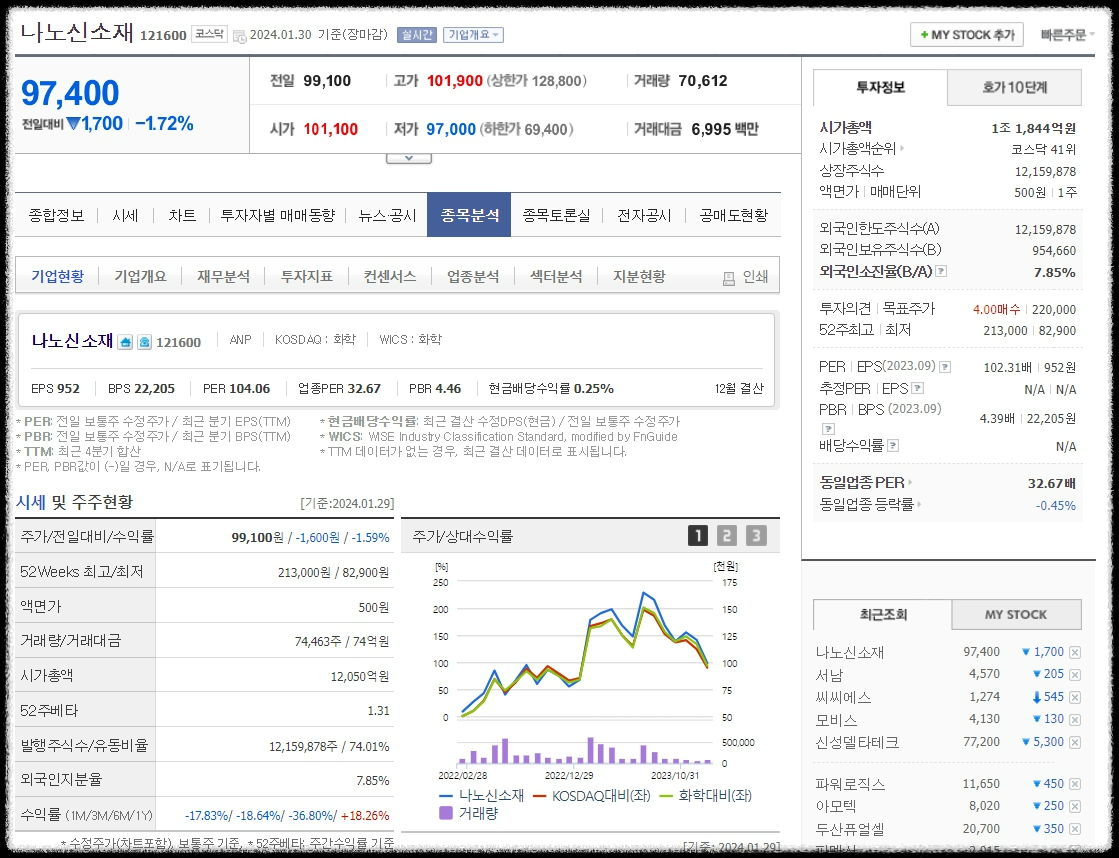Select the 섹터분석 sub-tab
Screen dimensions: 1119x858
(556, 276)
